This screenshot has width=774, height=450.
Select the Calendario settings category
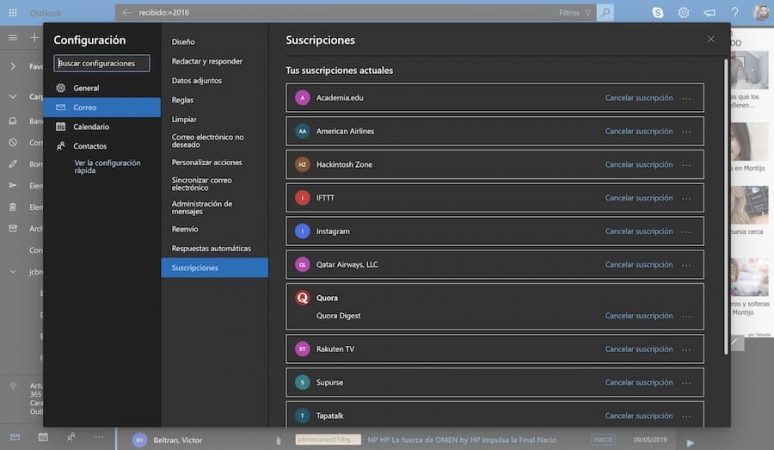(91, 127)
